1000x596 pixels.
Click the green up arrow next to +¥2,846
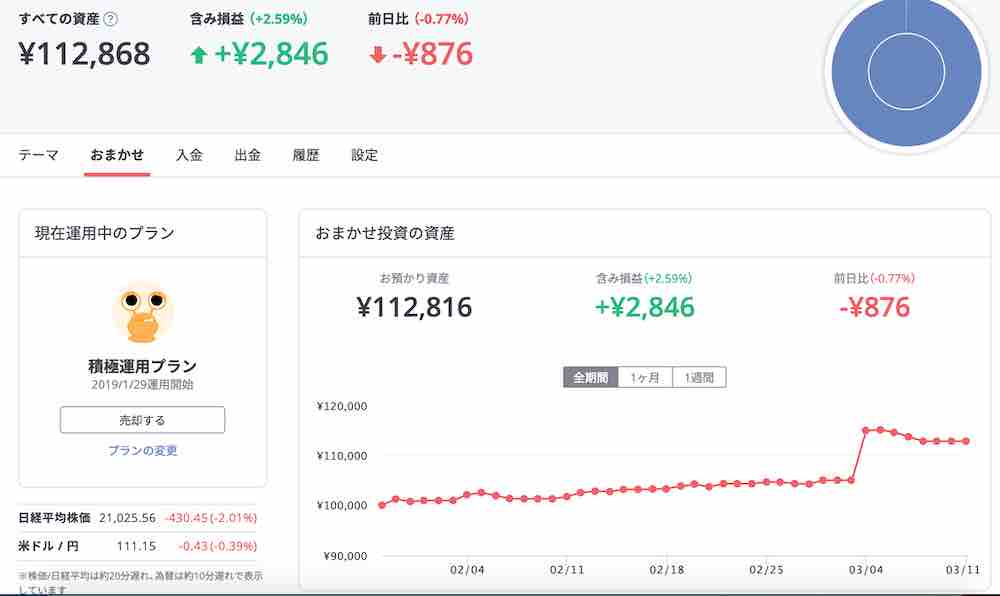click(x=199, y=55)
